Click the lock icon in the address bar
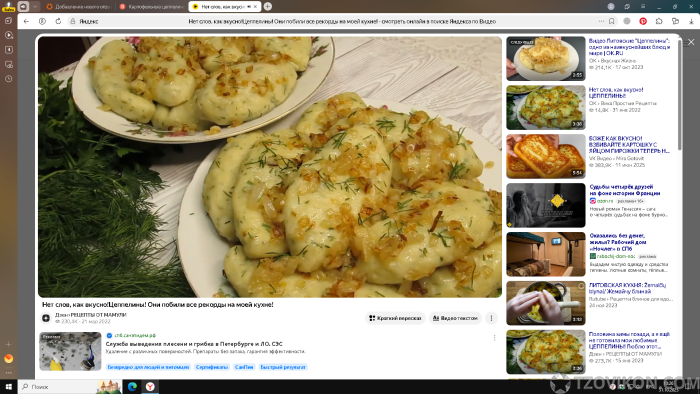This screenshot has width=700, height=394. click(73, 21)
